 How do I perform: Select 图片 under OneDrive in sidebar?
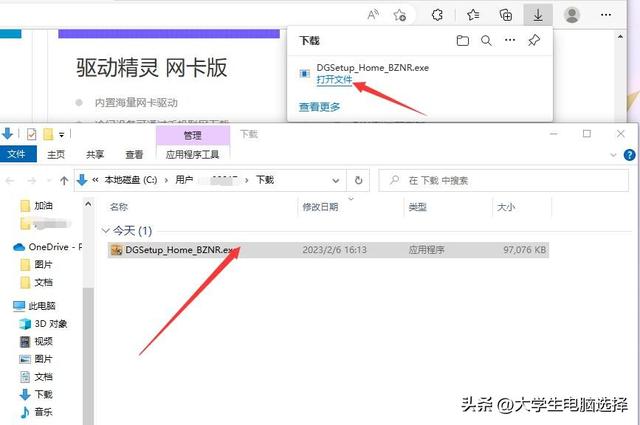[x=37, y=265]
